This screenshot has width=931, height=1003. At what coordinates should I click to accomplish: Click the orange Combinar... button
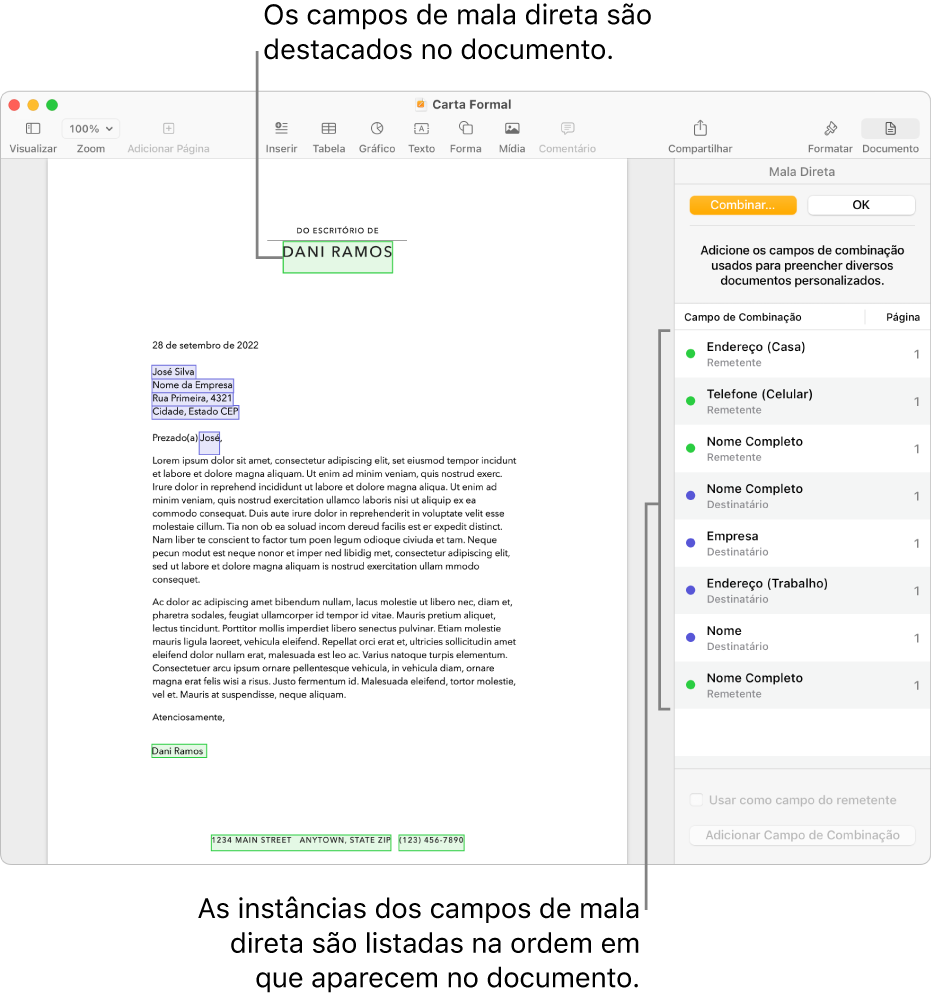(743, 205)
